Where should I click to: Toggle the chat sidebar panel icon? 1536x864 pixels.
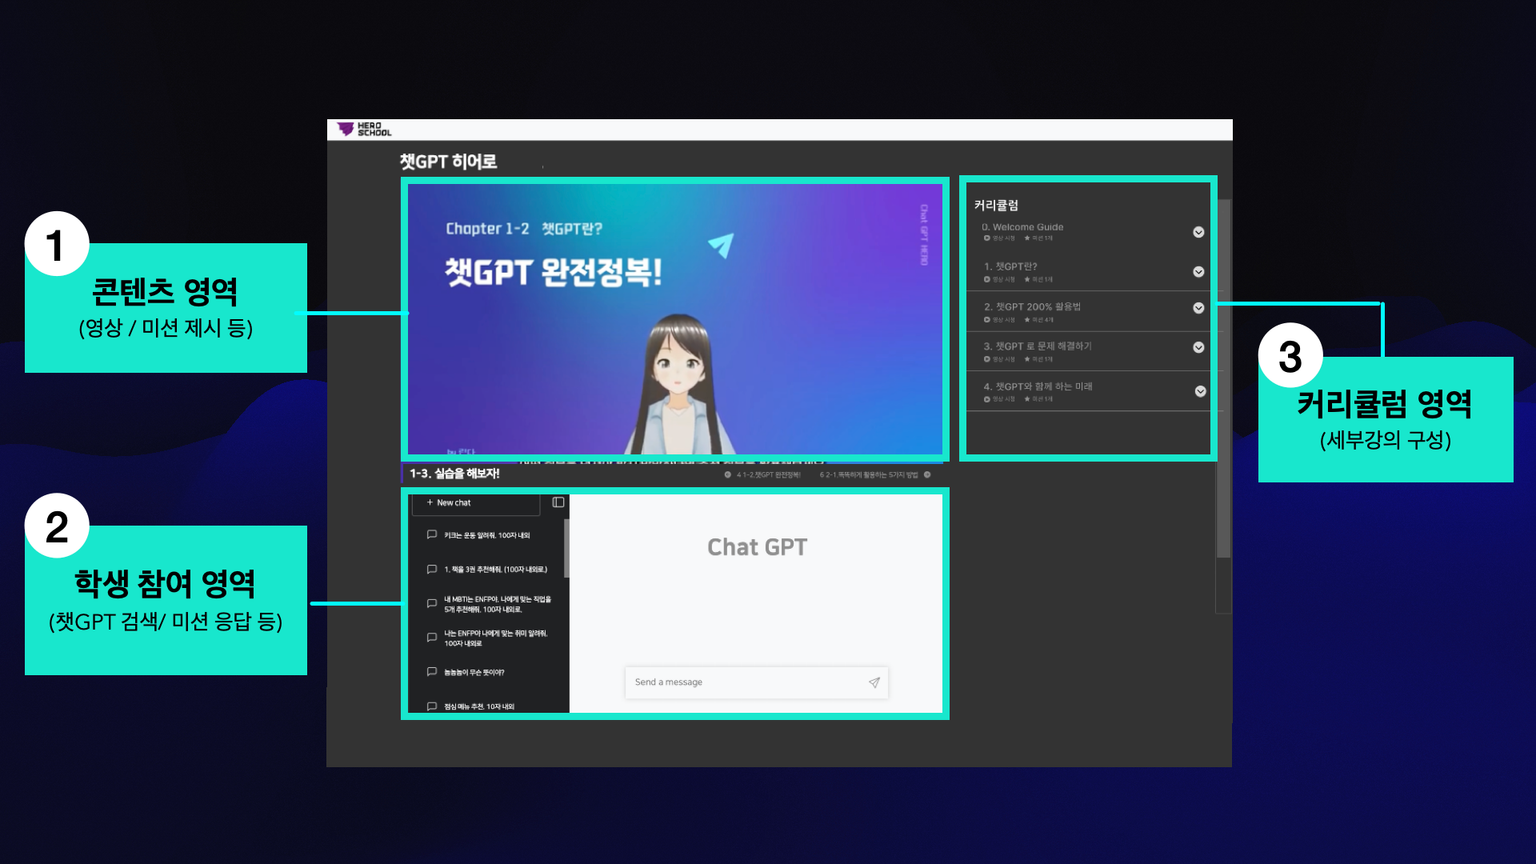pos(558,502)
